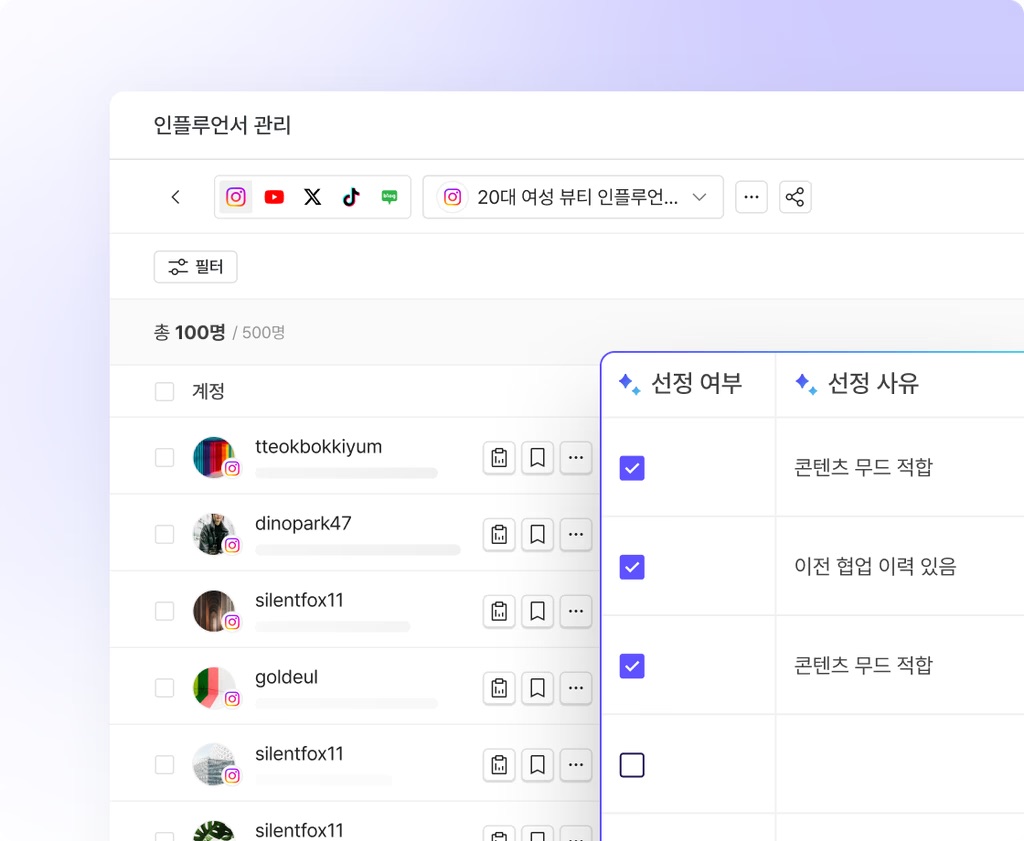
Task: Open report icon for tteokbokkiyum
Action: pos(499,457)
